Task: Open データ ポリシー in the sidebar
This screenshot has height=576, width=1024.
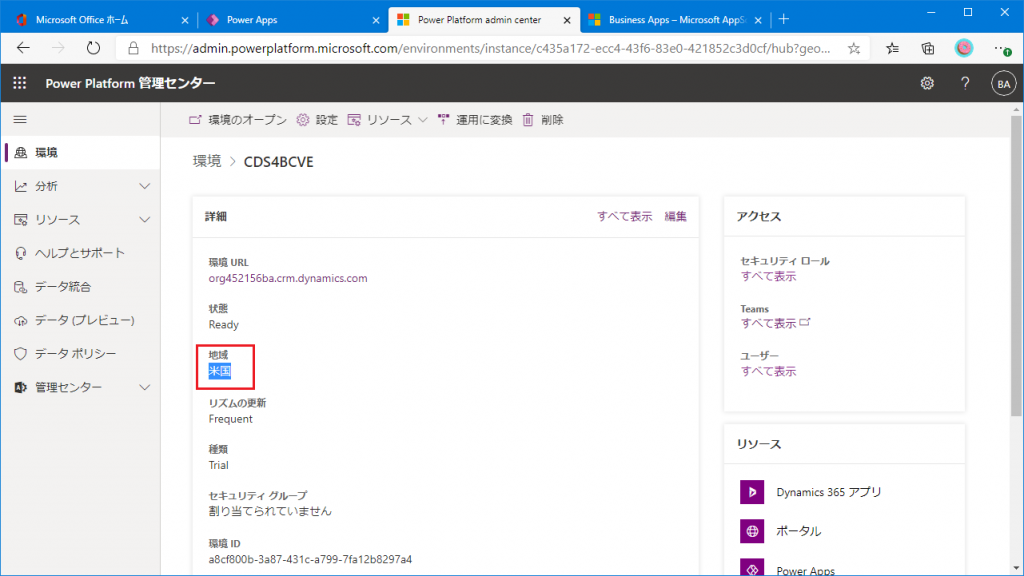Action: click(x=81, y=353)
